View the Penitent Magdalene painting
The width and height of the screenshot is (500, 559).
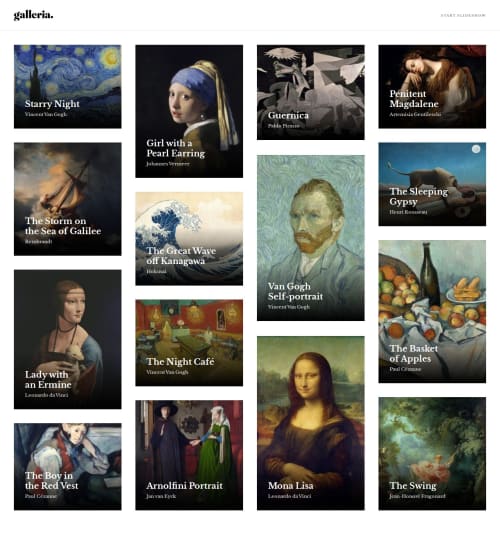pos(432,87)
